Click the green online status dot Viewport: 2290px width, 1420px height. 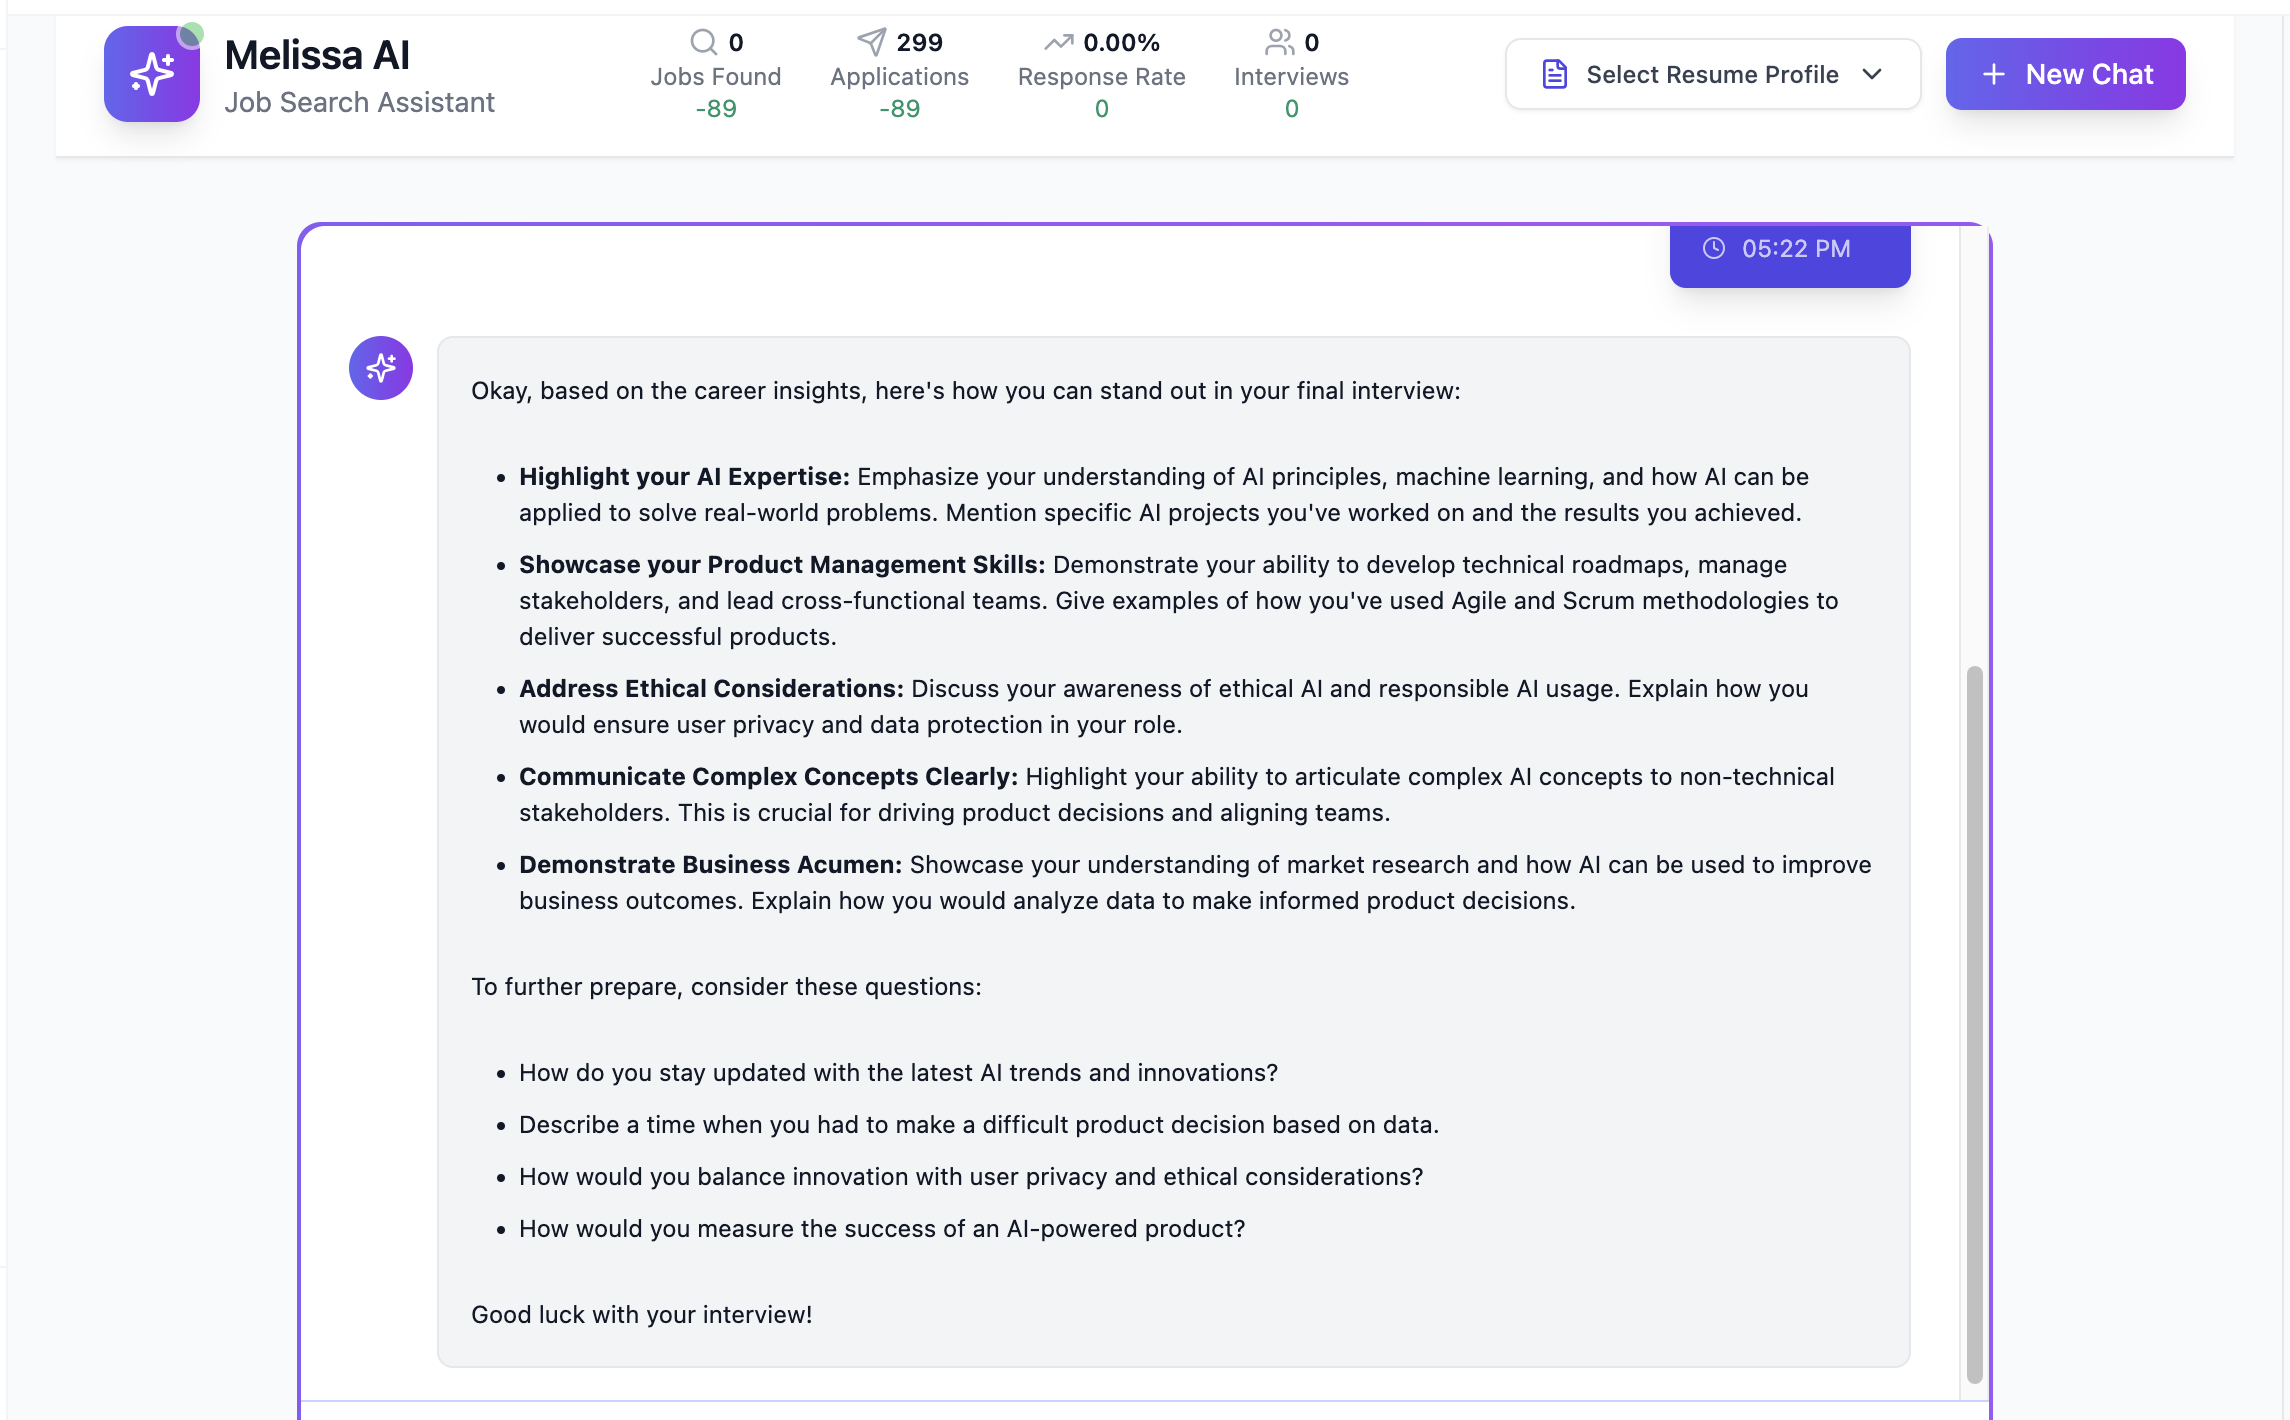[x=191, y=35]
